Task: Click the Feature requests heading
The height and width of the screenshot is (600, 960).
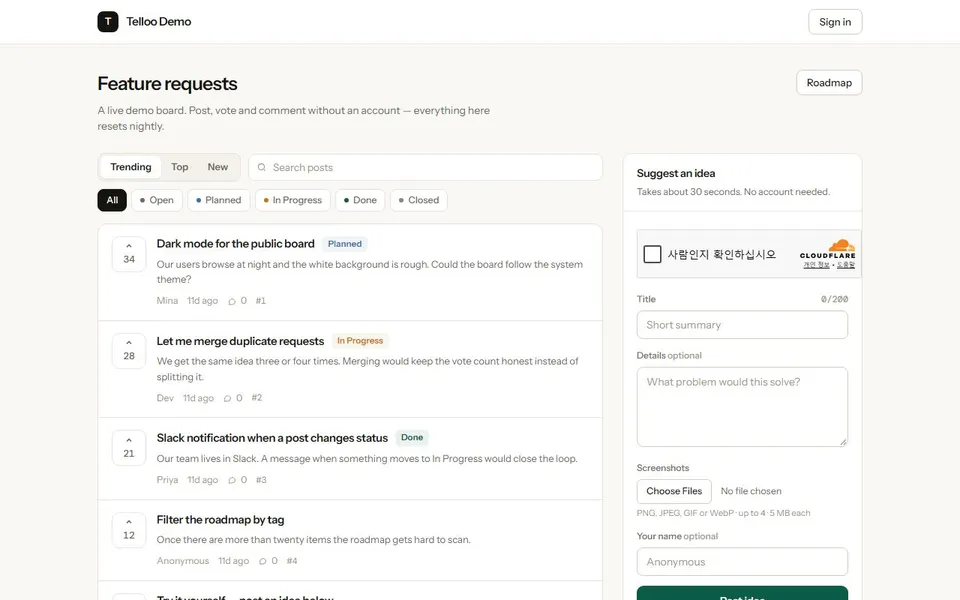Action: (x=167, y=83)
